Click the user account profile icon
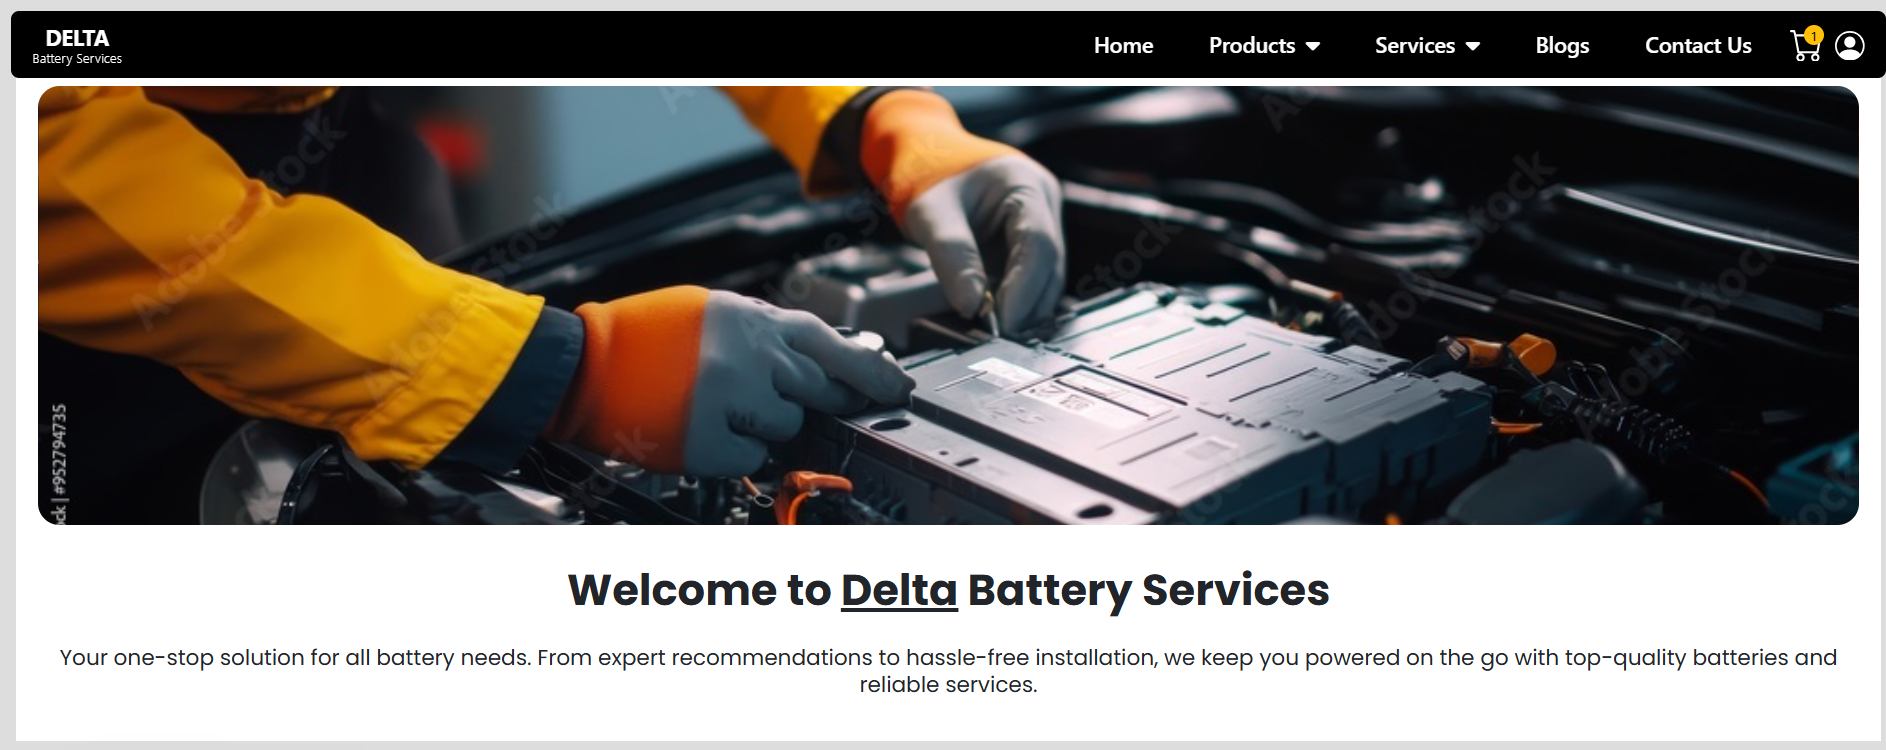1886x750 pixels. tap(1850, 46)
